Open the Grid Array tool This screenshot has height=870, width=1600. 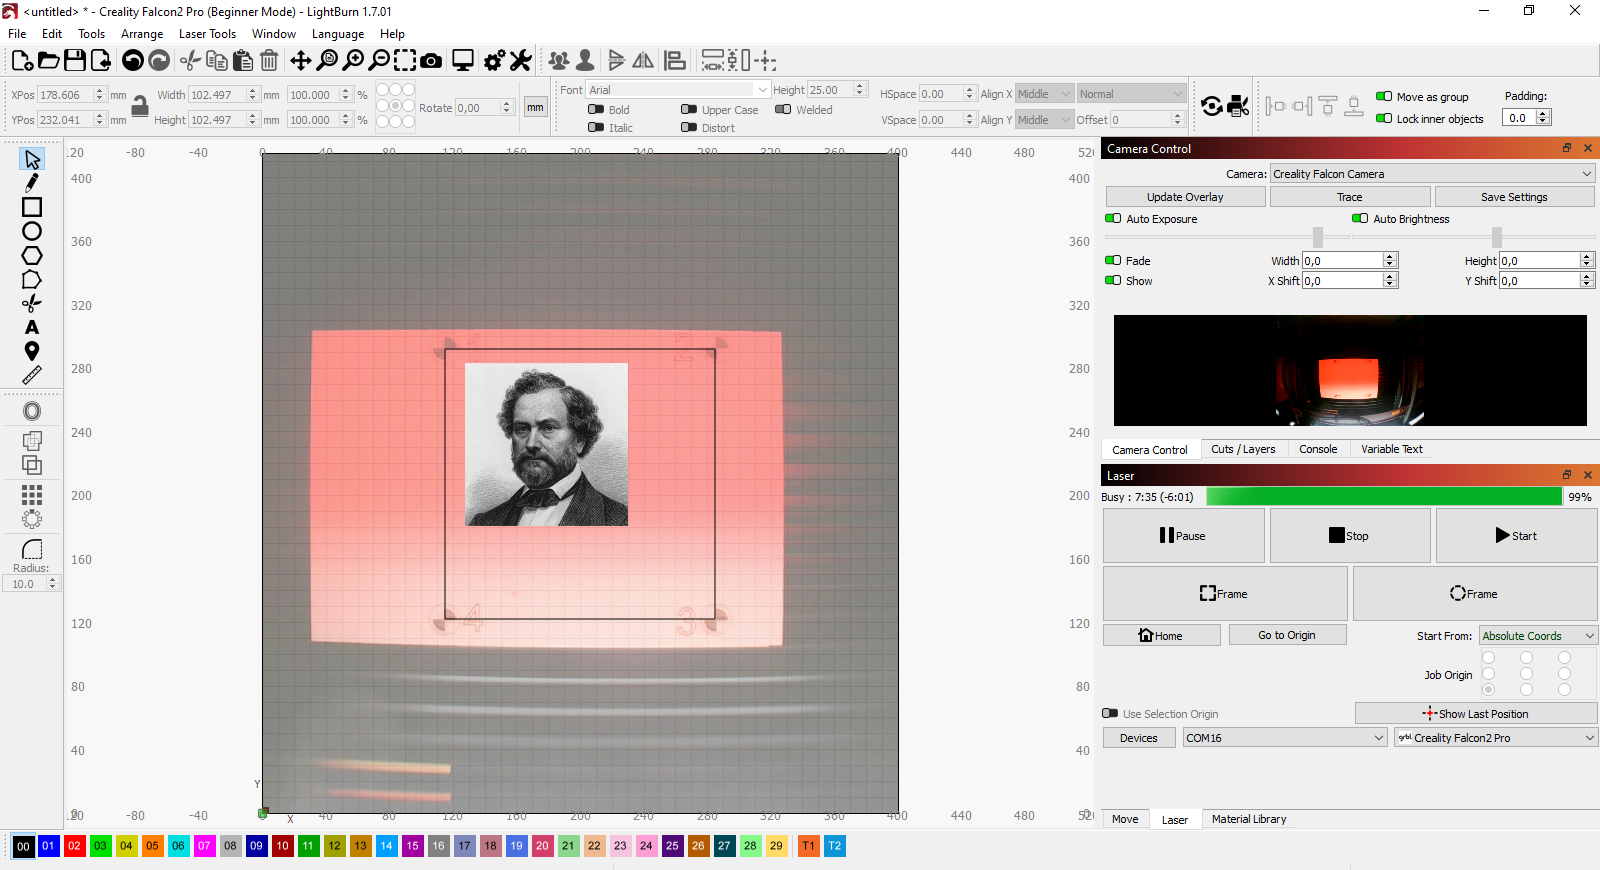click(32, 495)
